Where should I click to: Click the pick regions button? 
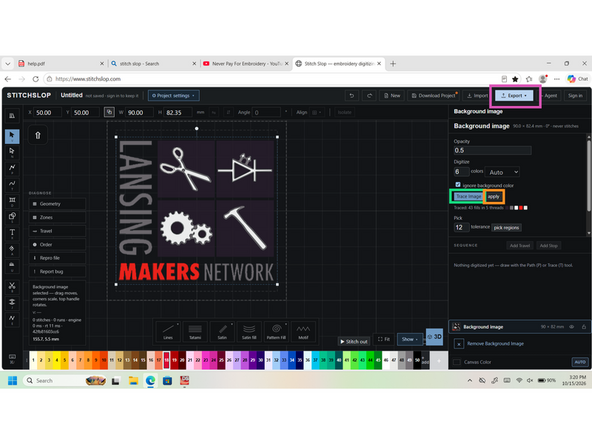point(506,227)
